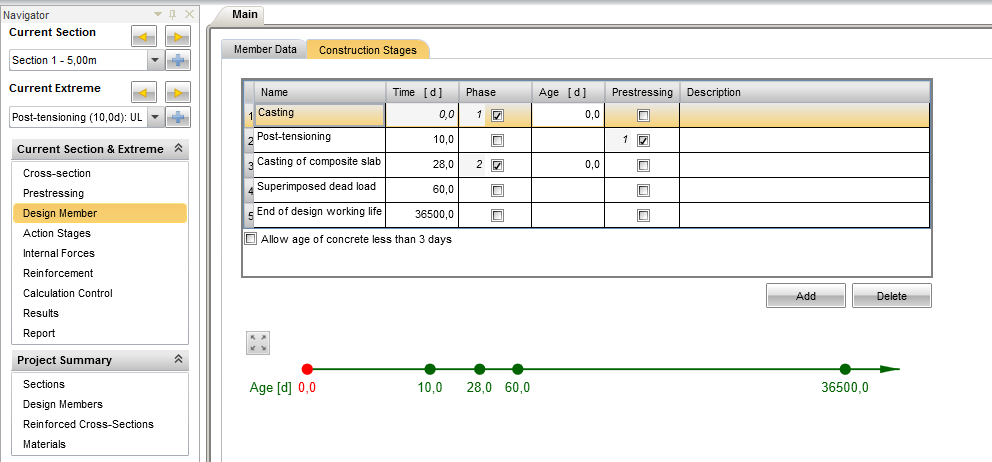Click add extreme plus icon

coord(178,117)
